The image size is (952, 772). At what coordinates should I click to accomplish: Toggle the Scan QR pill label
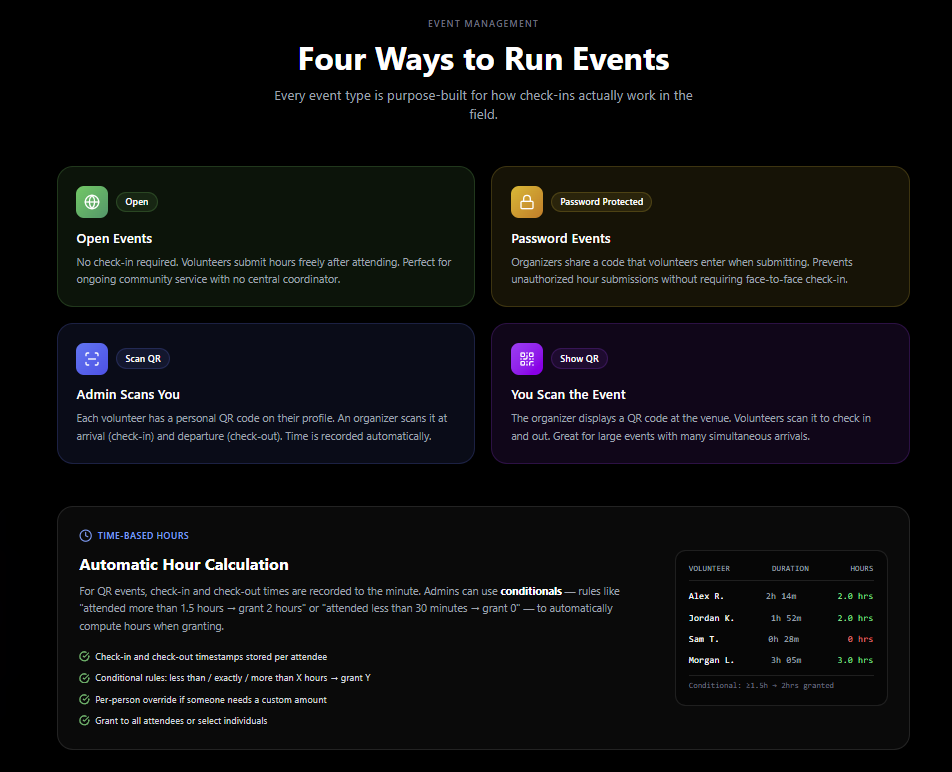(142, 358)
